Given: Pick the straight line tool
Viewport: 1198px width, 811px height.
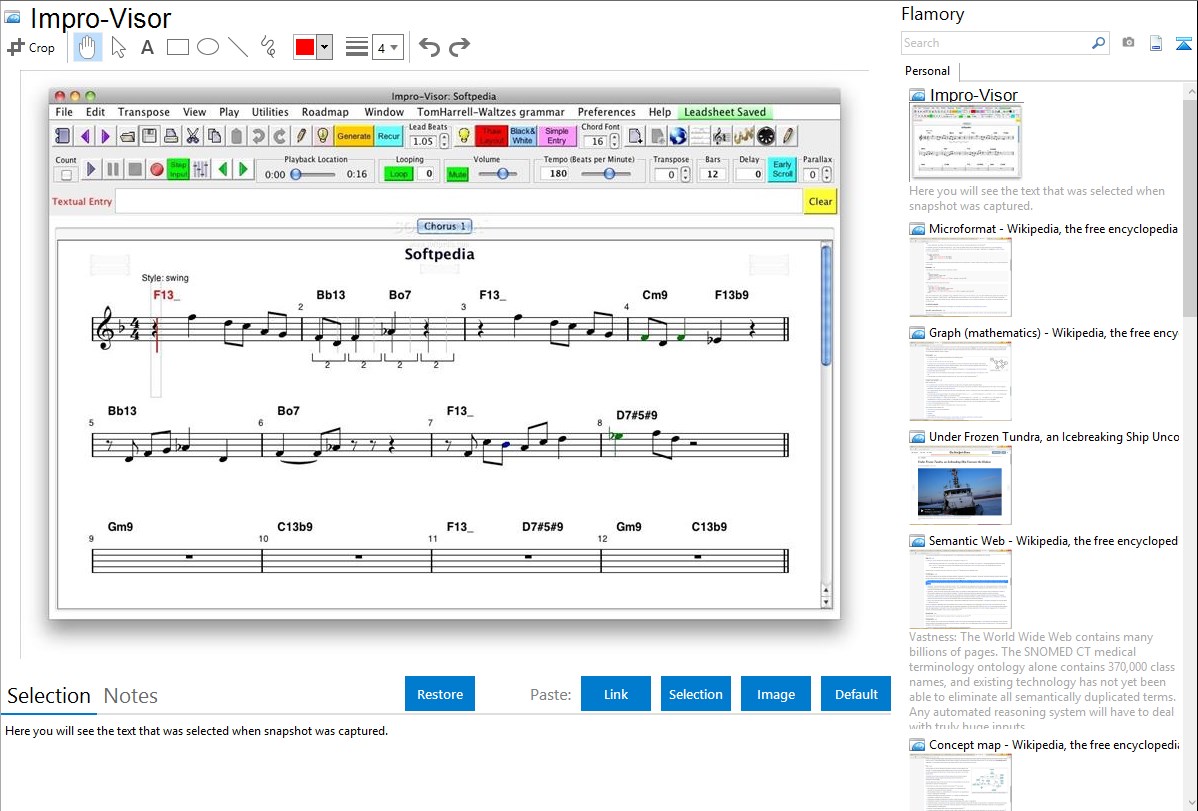Looking at the screenshot, I should tap(238, 47).
